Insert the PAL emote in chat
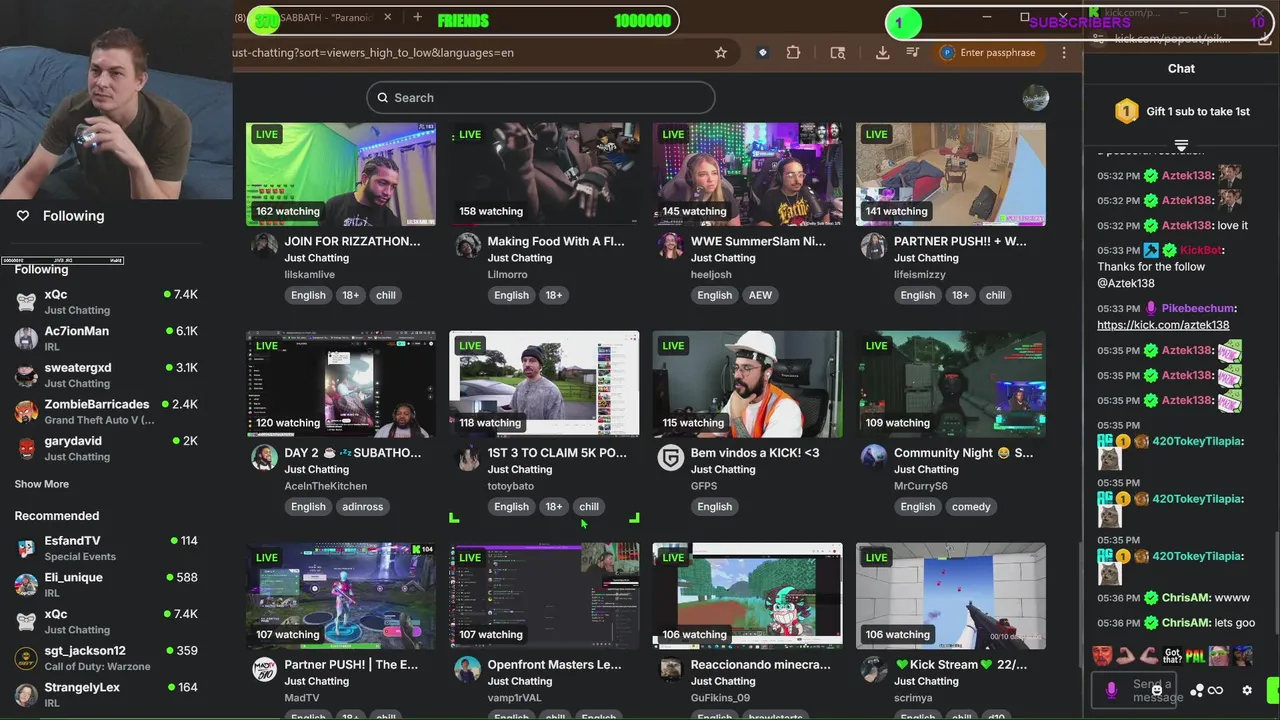Image resolution: width=1280 pixels, height=720 pixels. (1195, 656)
